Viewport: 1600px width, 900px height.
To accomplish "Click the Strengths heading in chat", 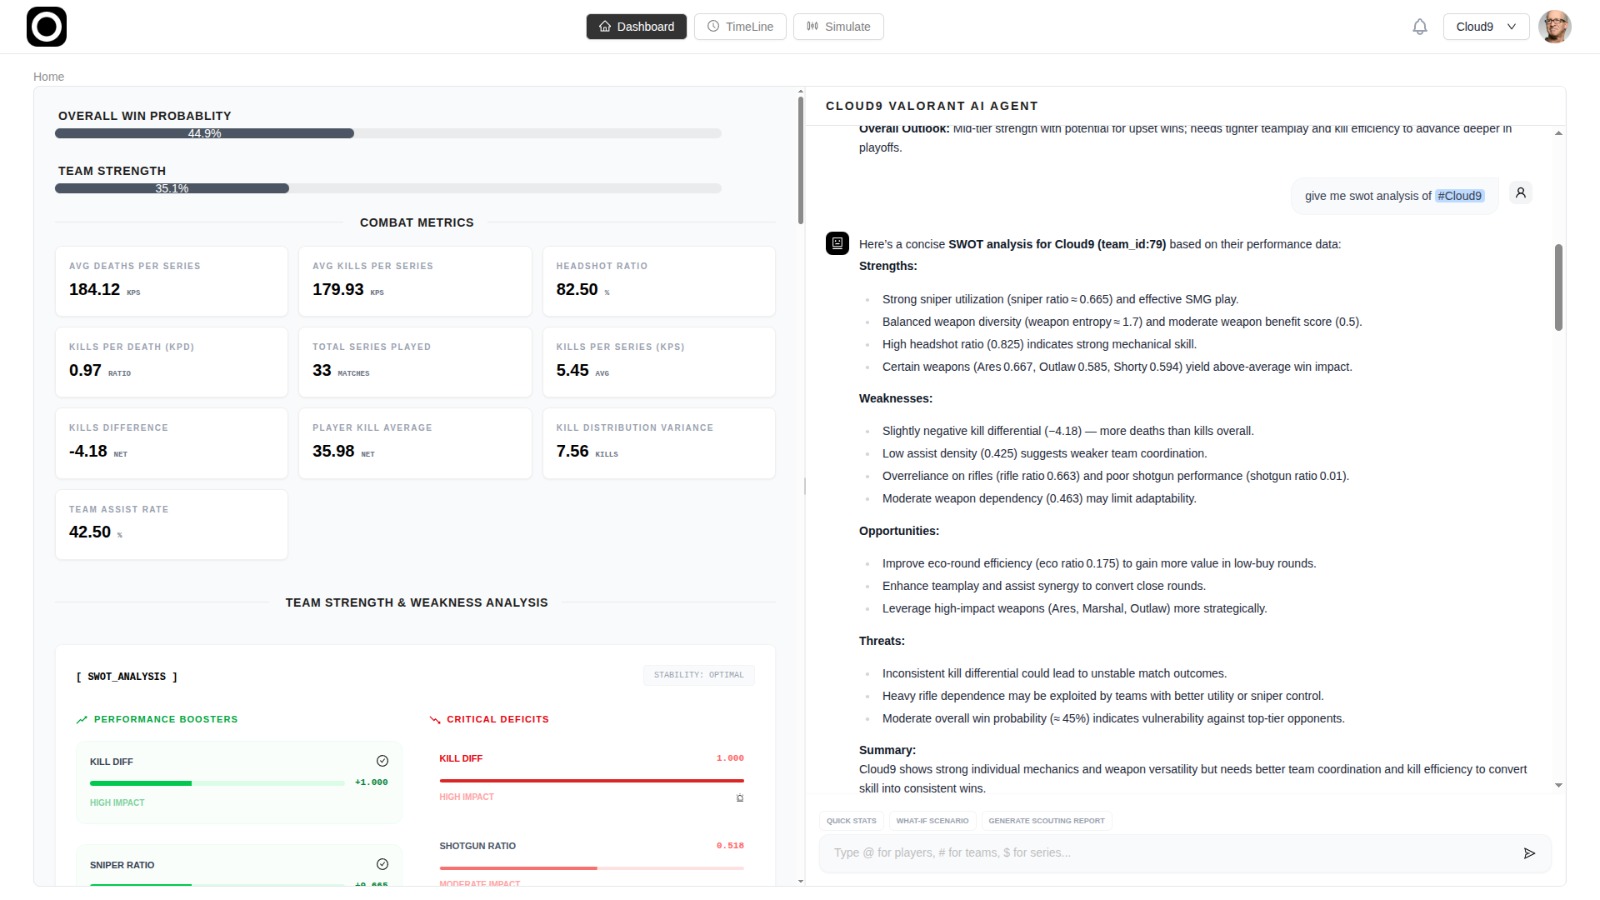I will (x=888, y=266).
